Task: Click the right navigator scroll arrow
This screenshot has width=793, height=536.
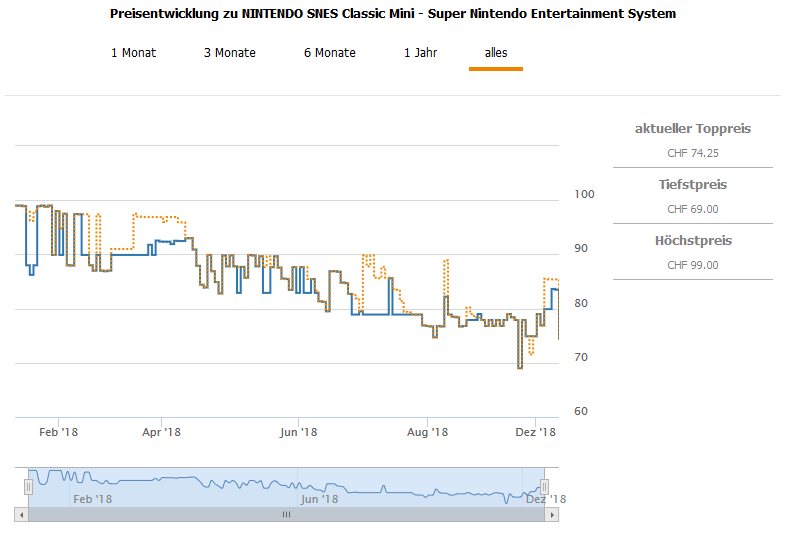Action: coord(552,514)
